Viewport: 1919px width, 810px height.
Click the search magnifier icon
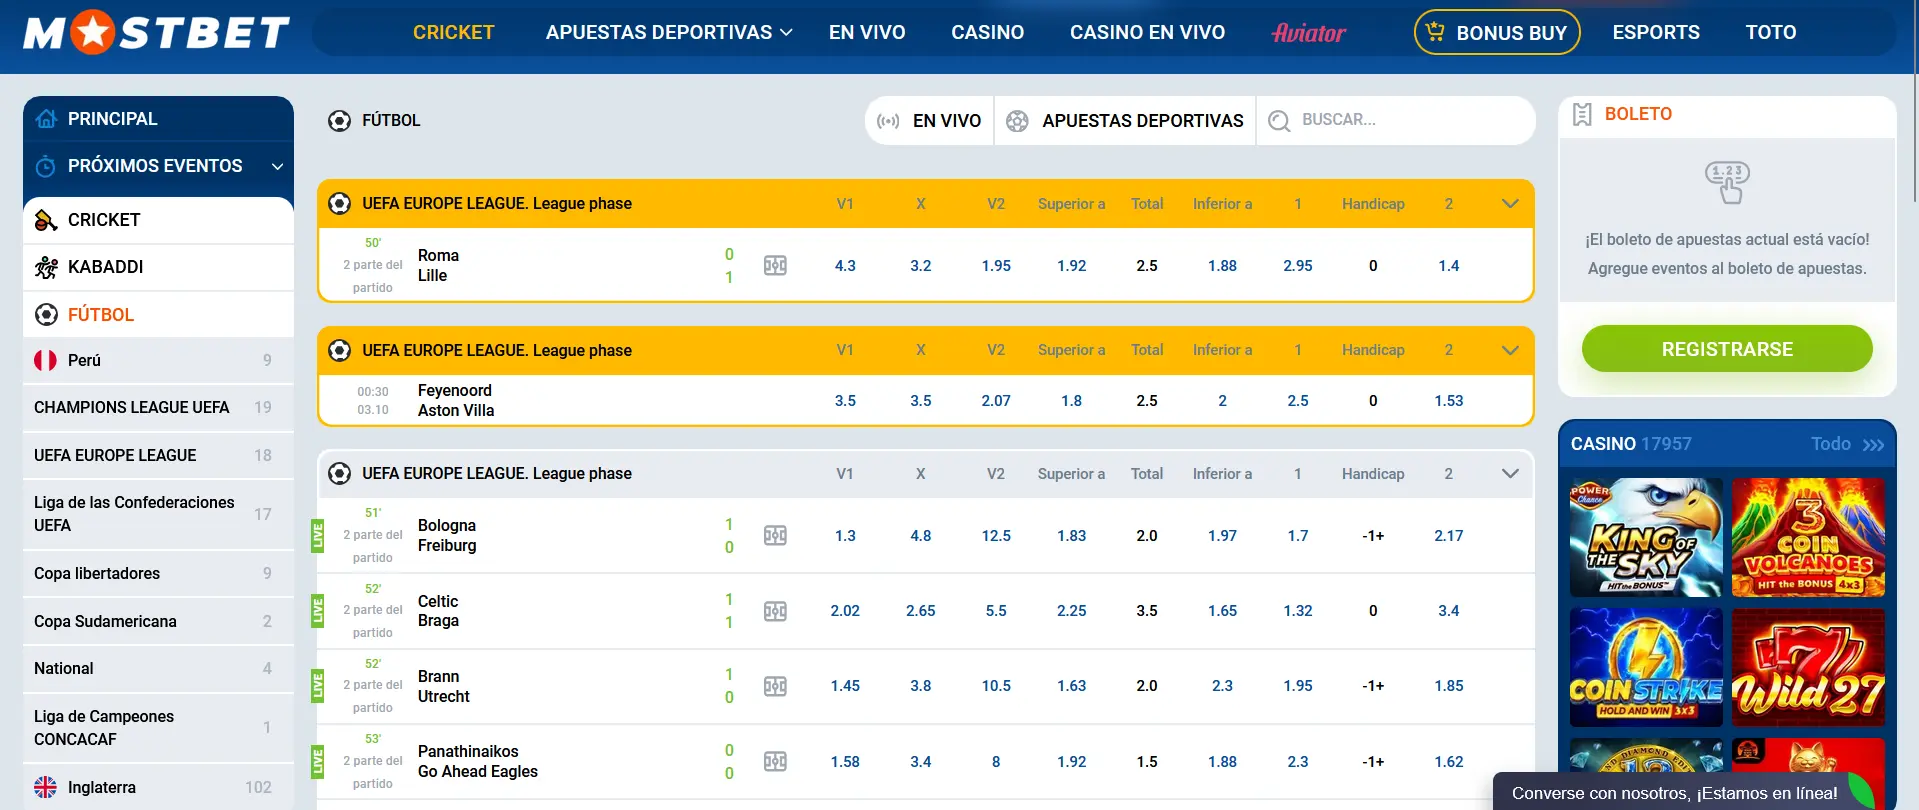click(1279, 121)
